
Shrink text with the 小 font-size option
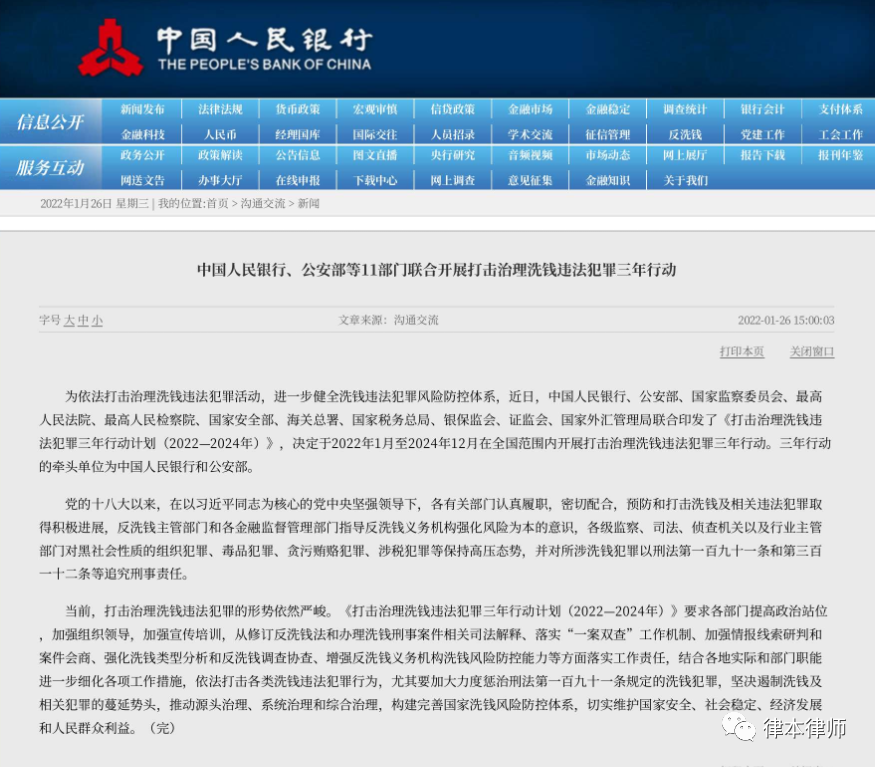click(x=96, y=320)
